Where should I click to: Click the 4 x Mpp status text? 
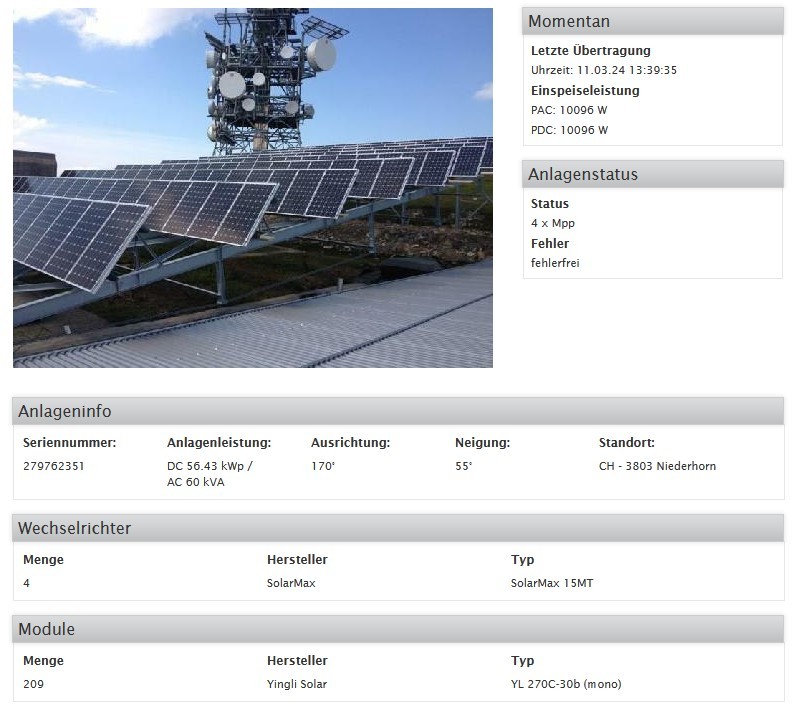(x=553, y=223)
